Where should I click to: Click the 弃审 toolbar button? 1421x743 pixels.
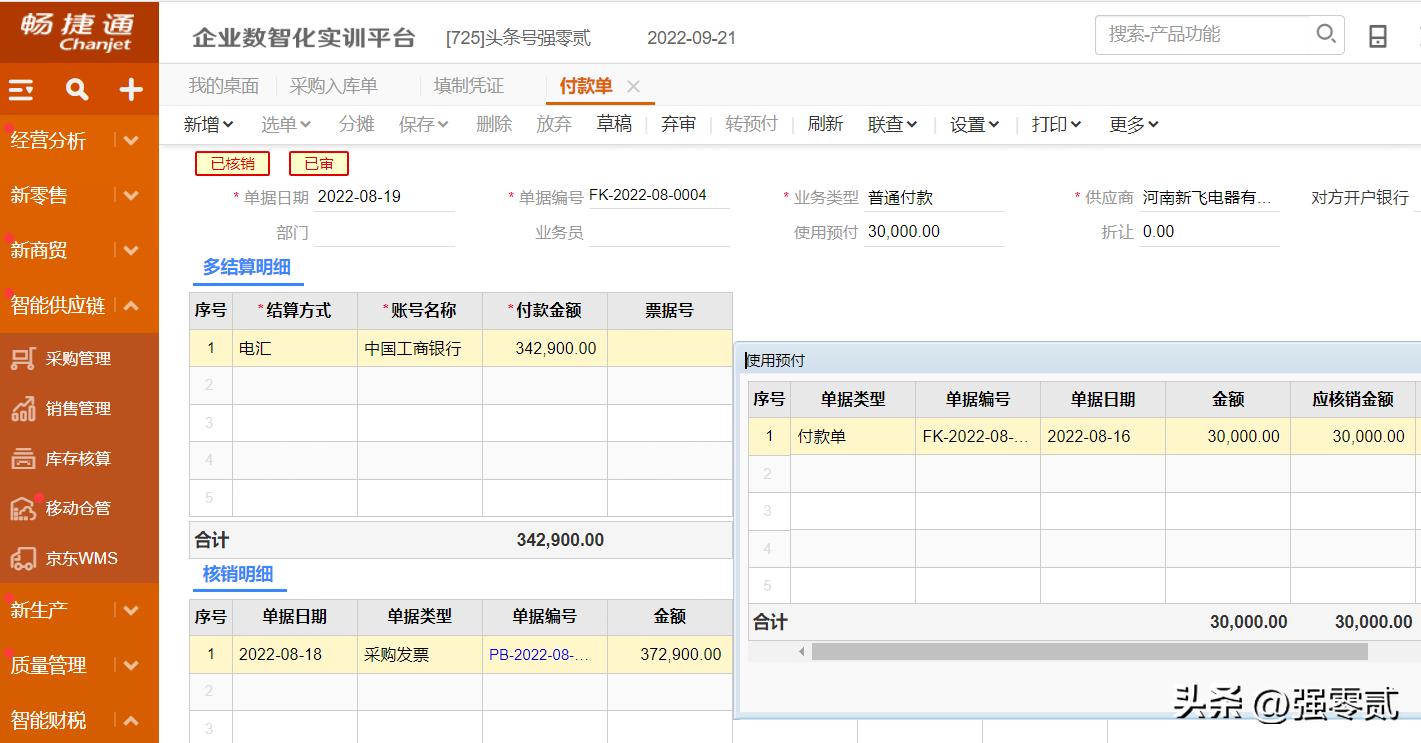click(678, 124)
